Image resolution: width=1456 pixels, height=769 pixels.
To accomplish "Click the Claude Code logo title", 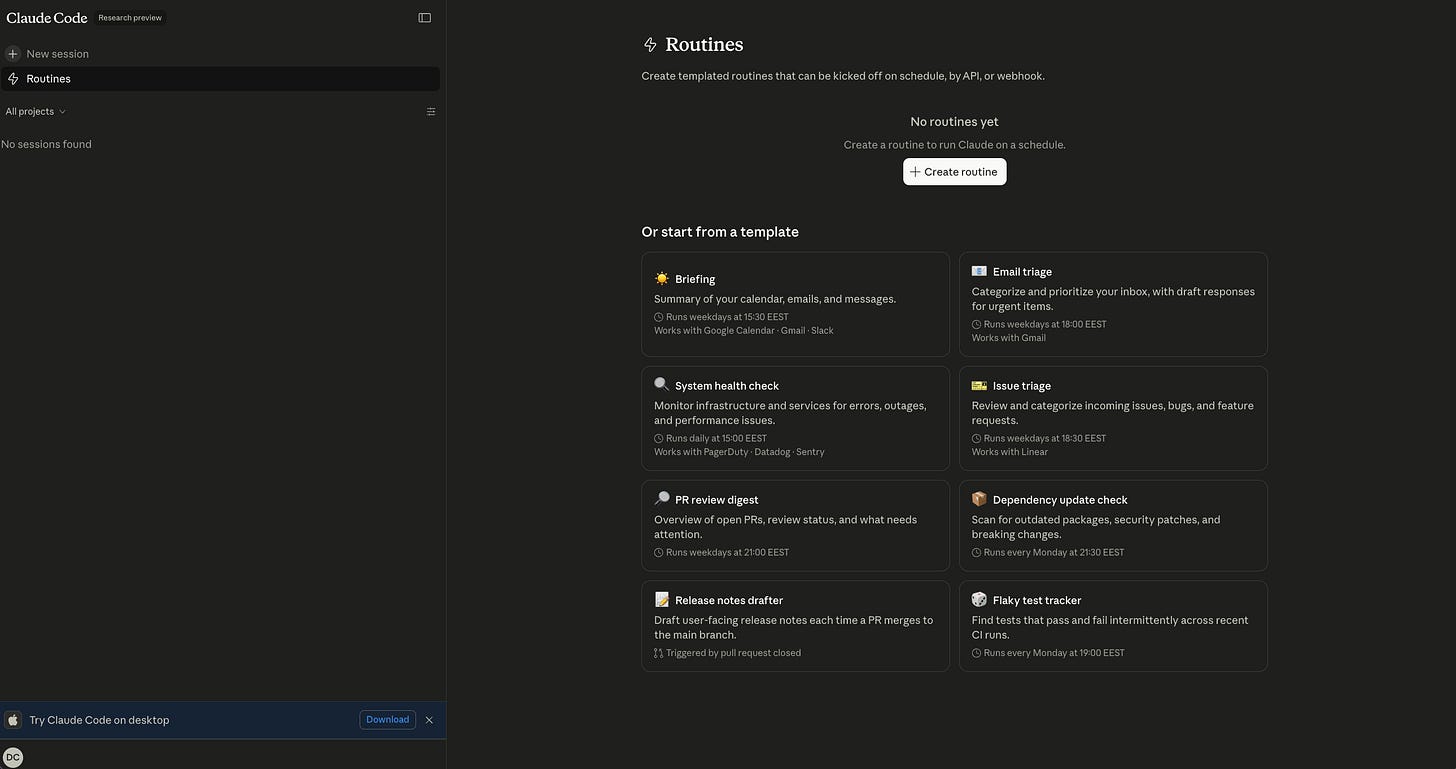I will (x=47, y=18).
